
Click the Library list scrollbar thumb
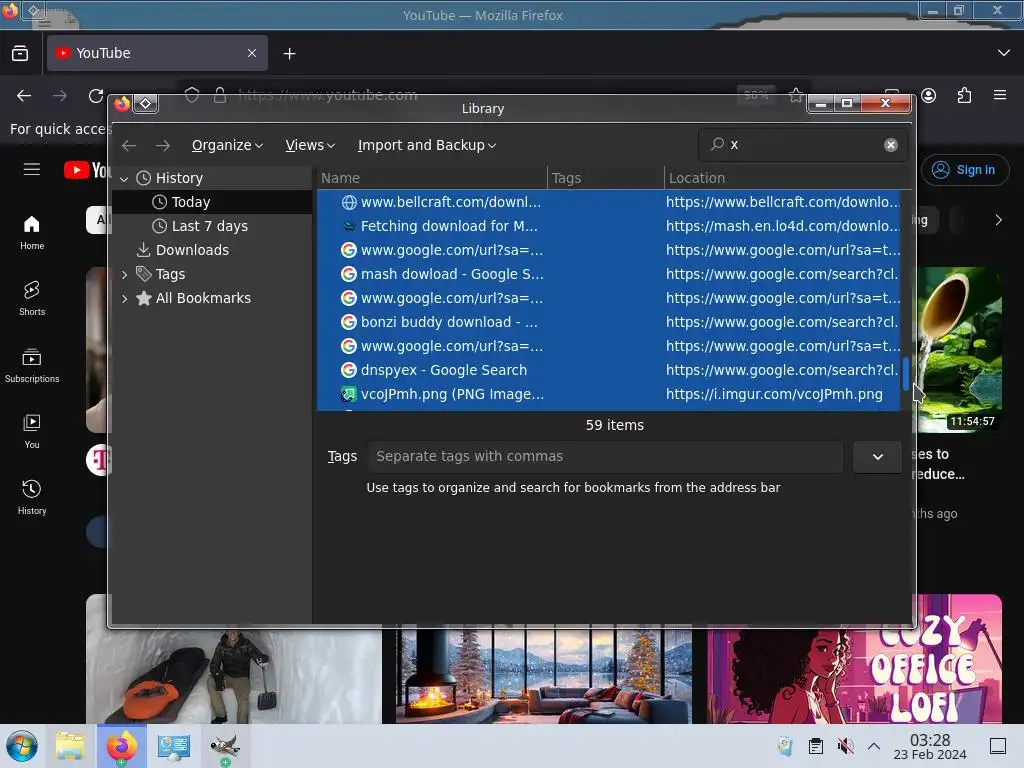906,374
